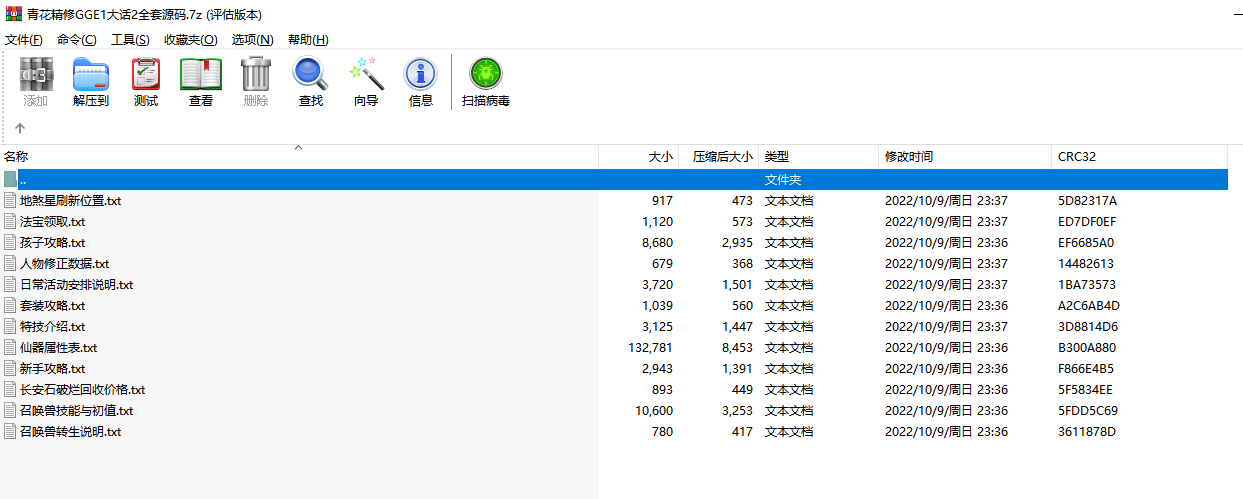
Task: Click the Add (添加) archive icon
Action: (36, 82)
